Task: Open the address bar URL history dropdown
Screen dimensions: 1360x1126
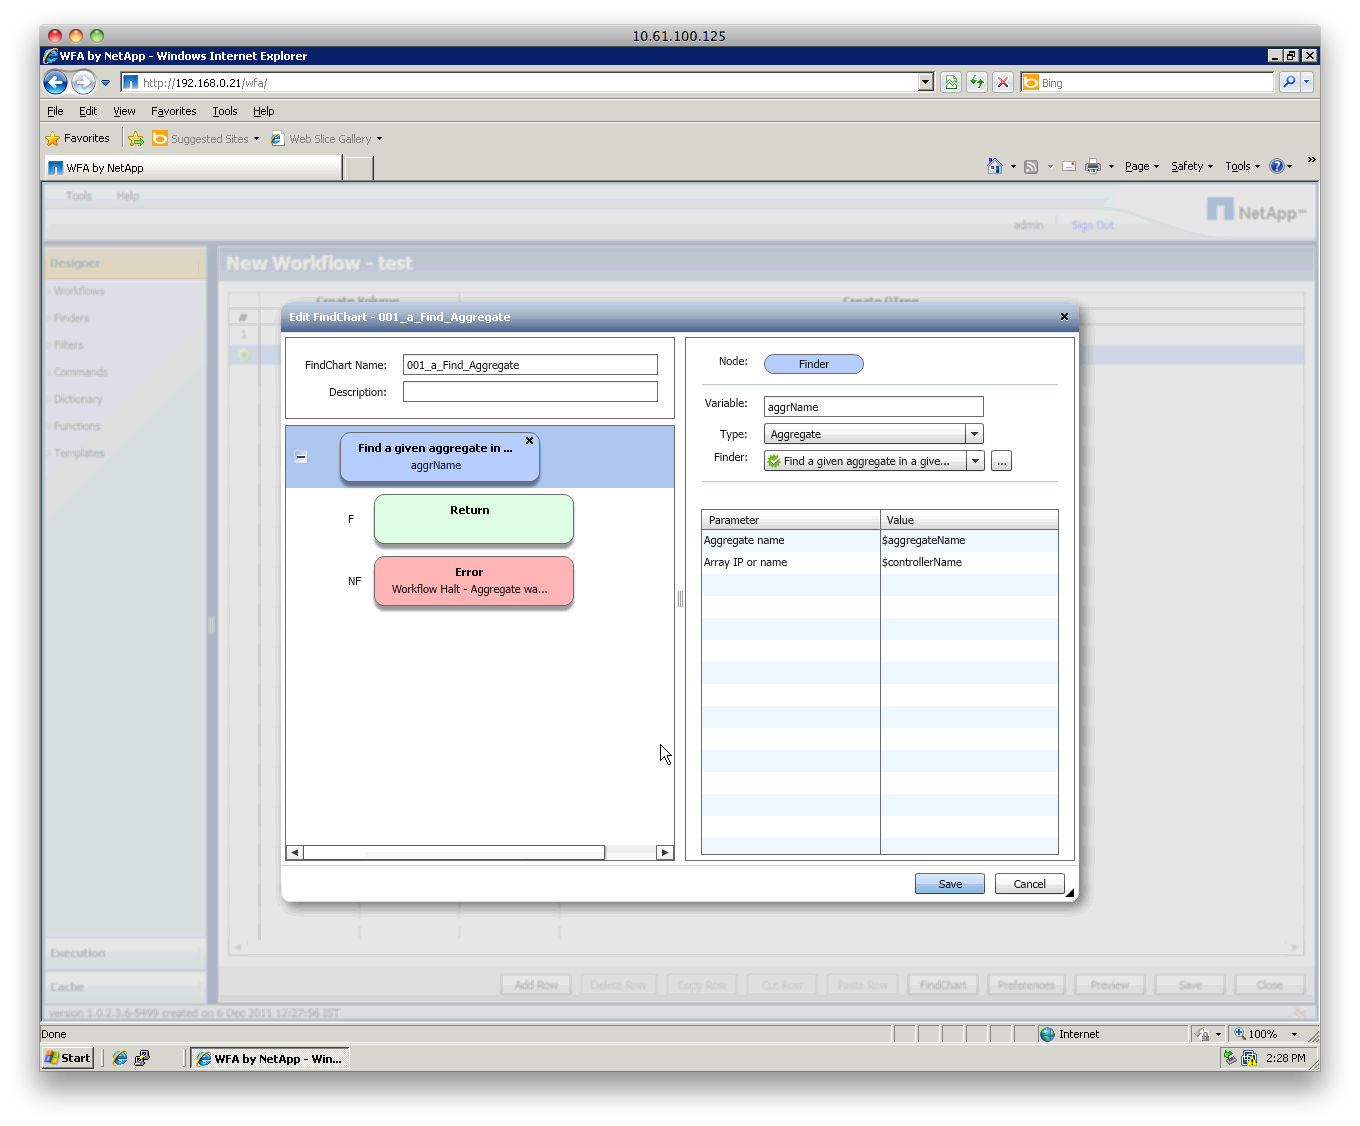Action: click(x=925, y=83)
